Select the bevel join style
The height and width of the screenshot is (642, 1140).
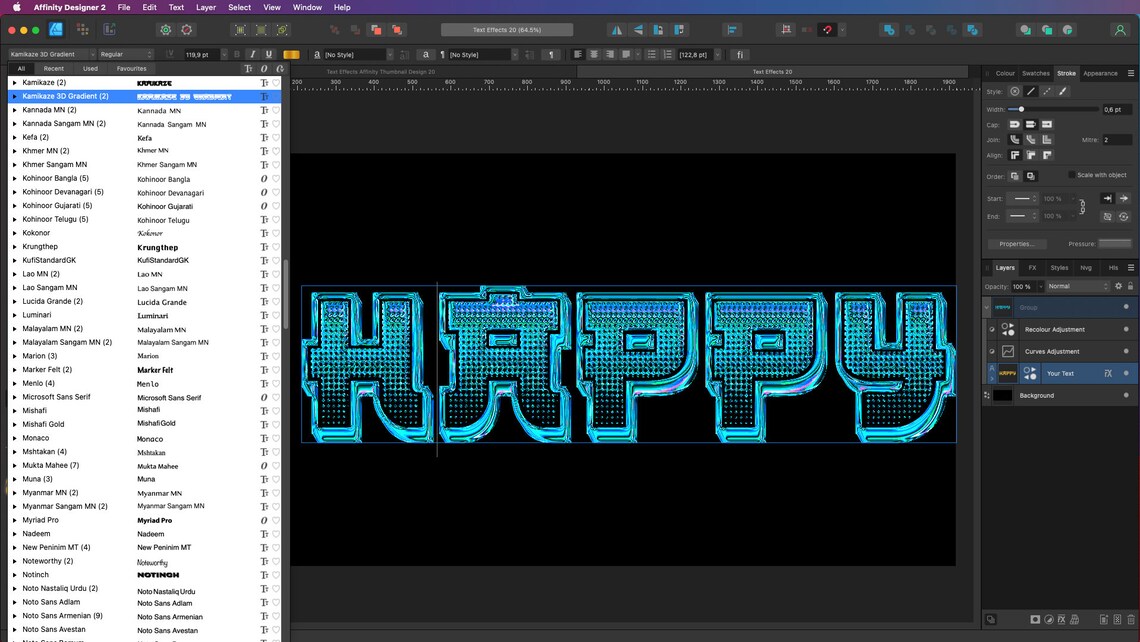point(1047,140)
